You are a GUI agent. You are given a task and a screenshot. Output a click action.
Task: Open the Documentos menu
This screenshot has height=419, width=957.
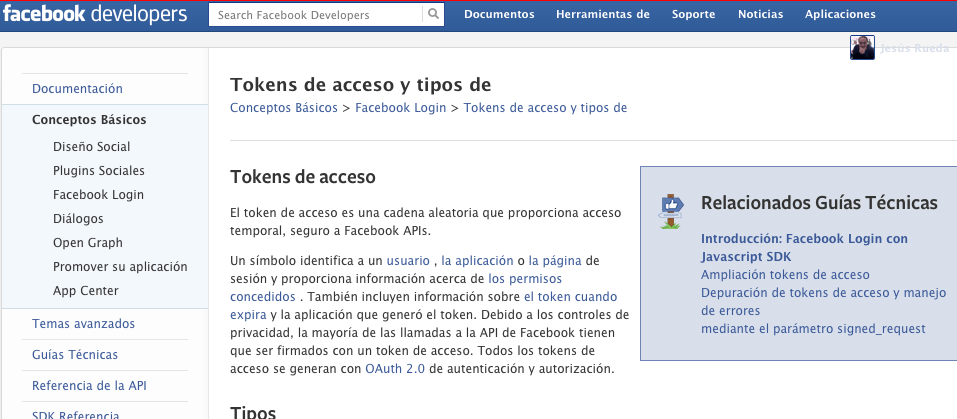[x=499, y=14]
